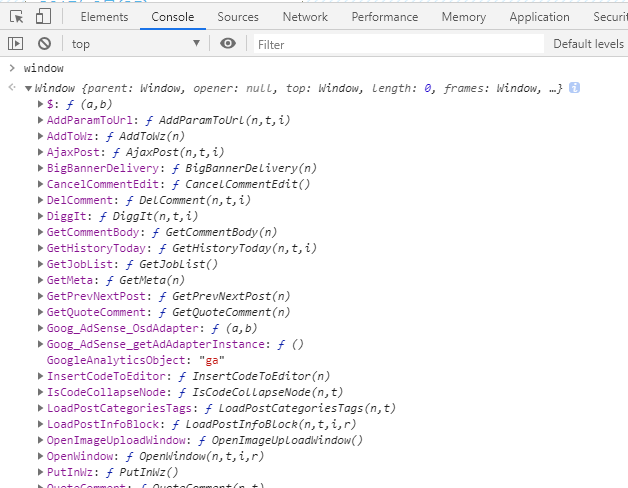The height and width of the screenshot is (488, 628).
Task: Select the Console tab
Action: tap(173, 17)
